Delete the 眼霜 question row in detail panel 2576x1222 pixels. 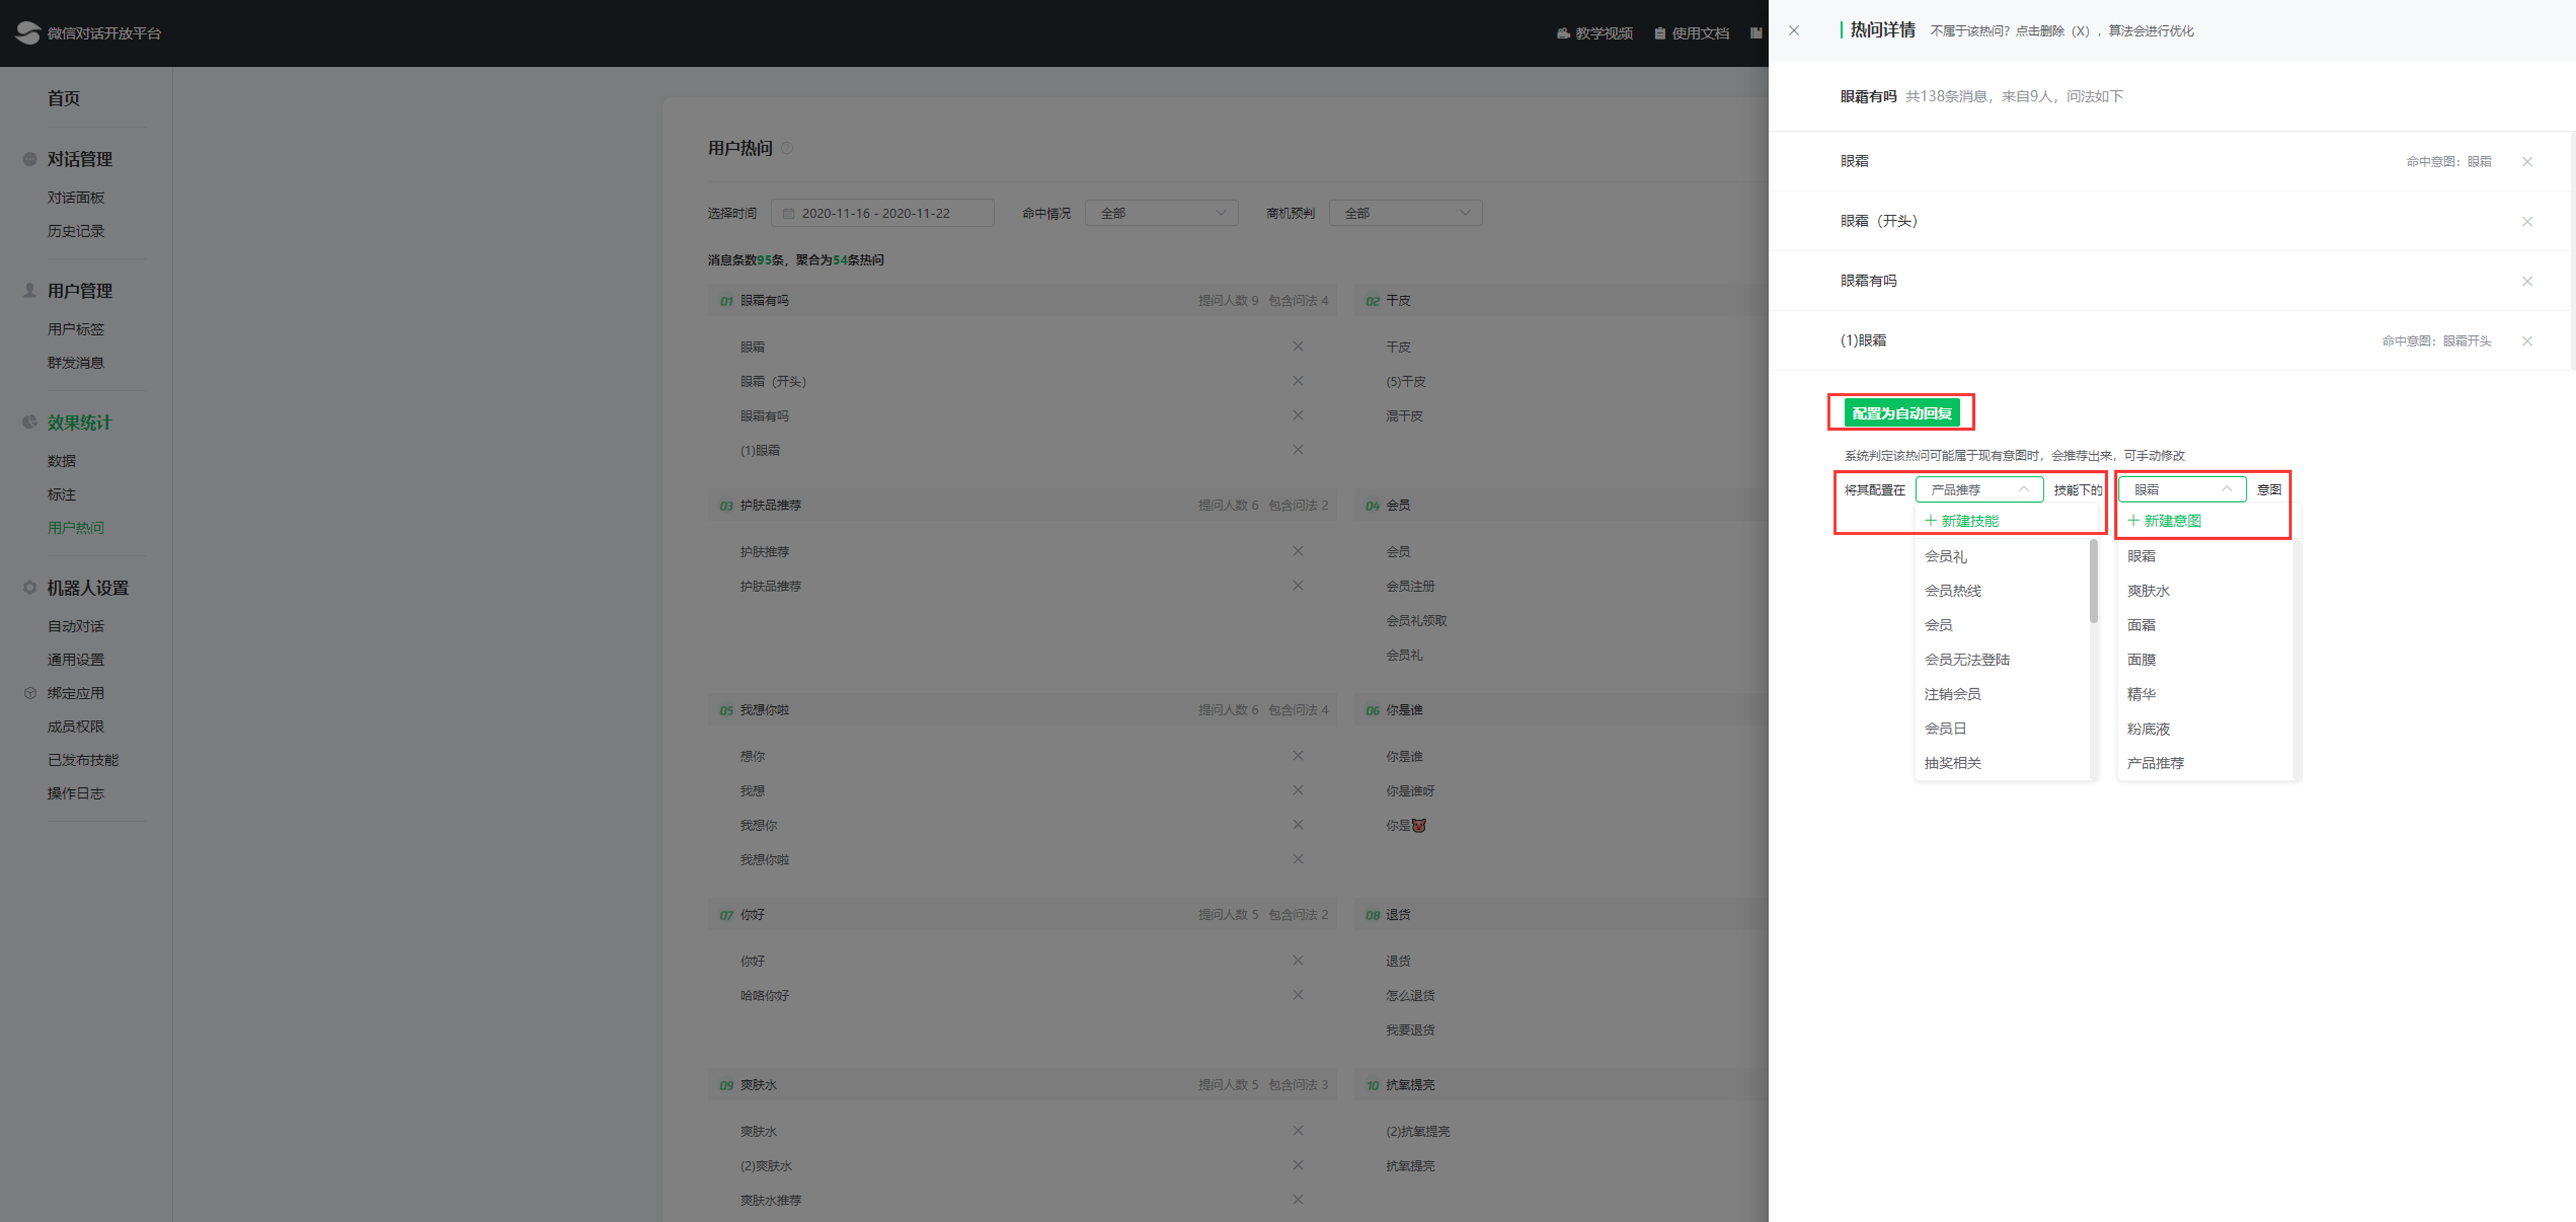coord(2527,162)
